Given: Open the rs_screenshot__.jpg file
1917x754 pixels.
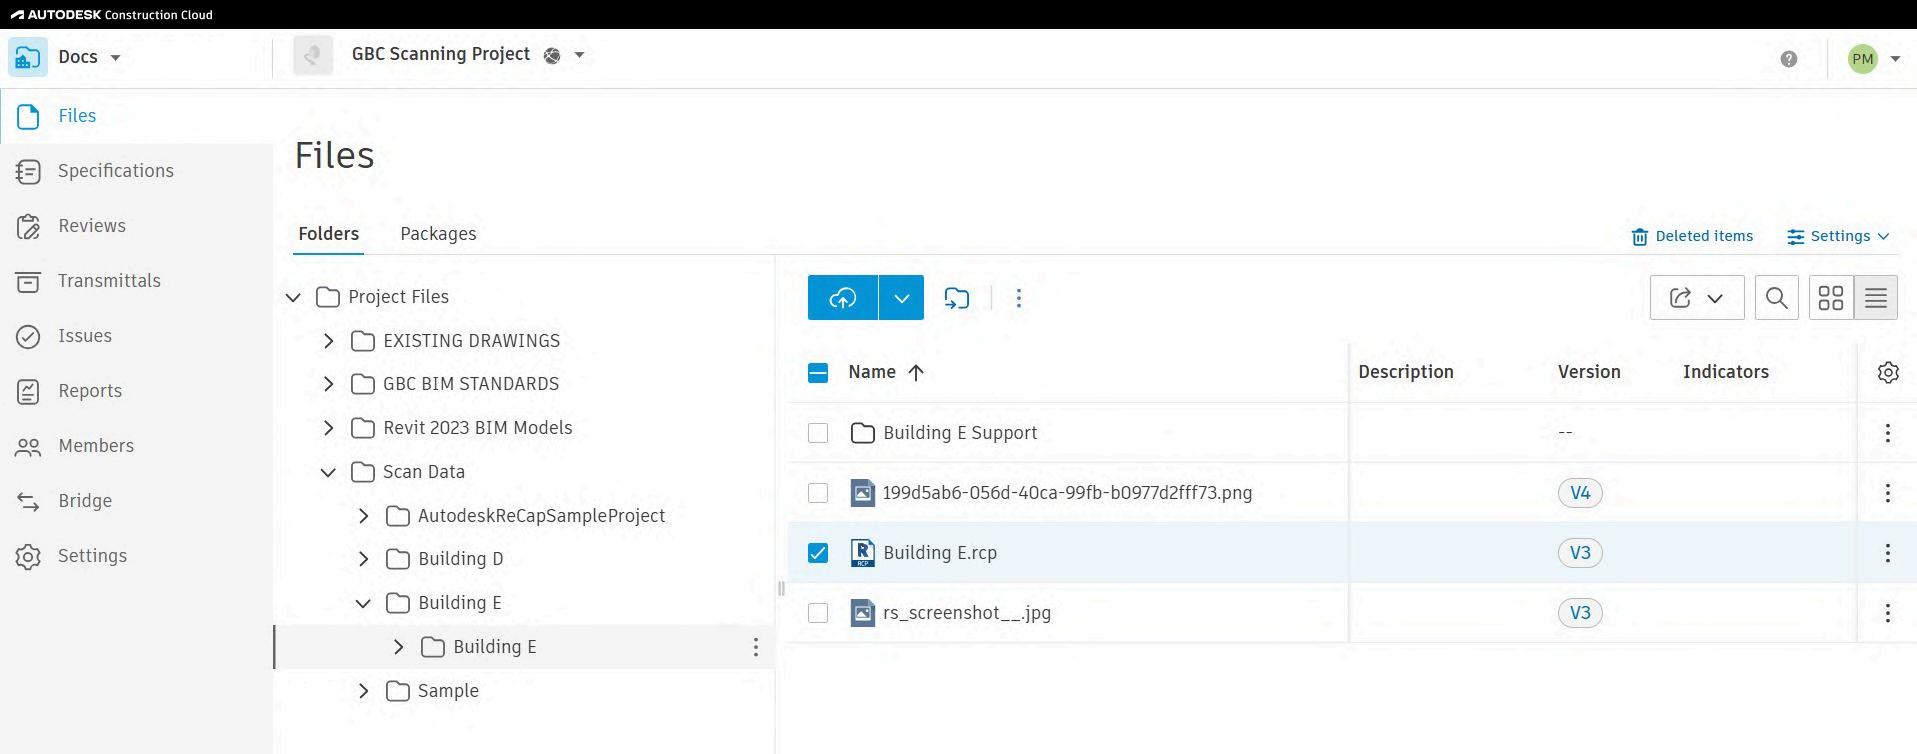Looking at the screenshot, I should point(967,613).
